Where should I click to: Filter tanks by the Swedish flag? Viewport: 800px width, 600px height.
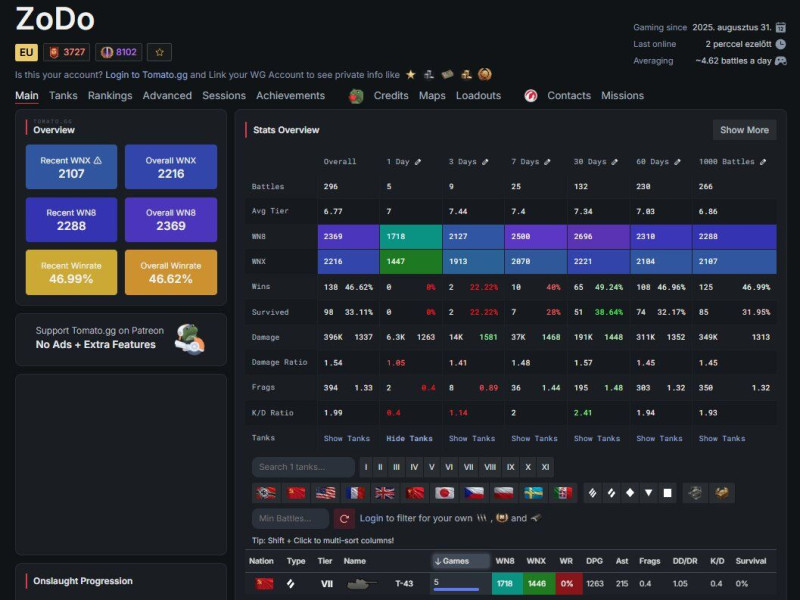(534, 493)
